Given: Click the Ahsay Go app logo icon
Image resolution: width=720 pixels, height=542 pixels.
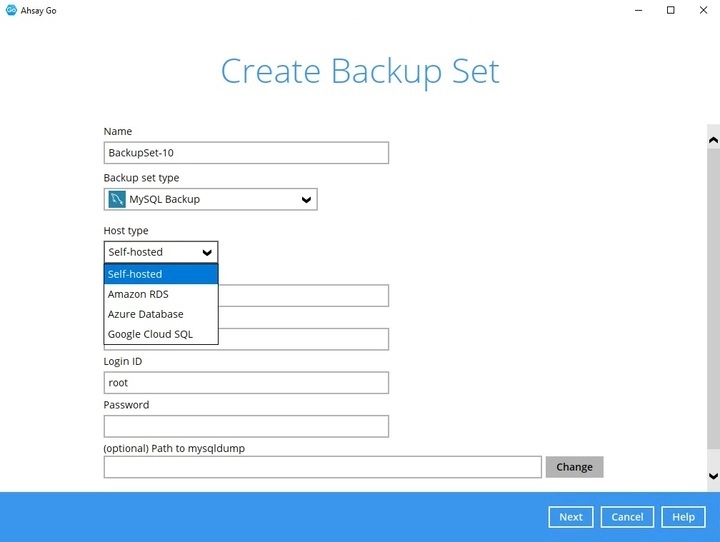Looking at the screenshot, I should click(11, 10).
